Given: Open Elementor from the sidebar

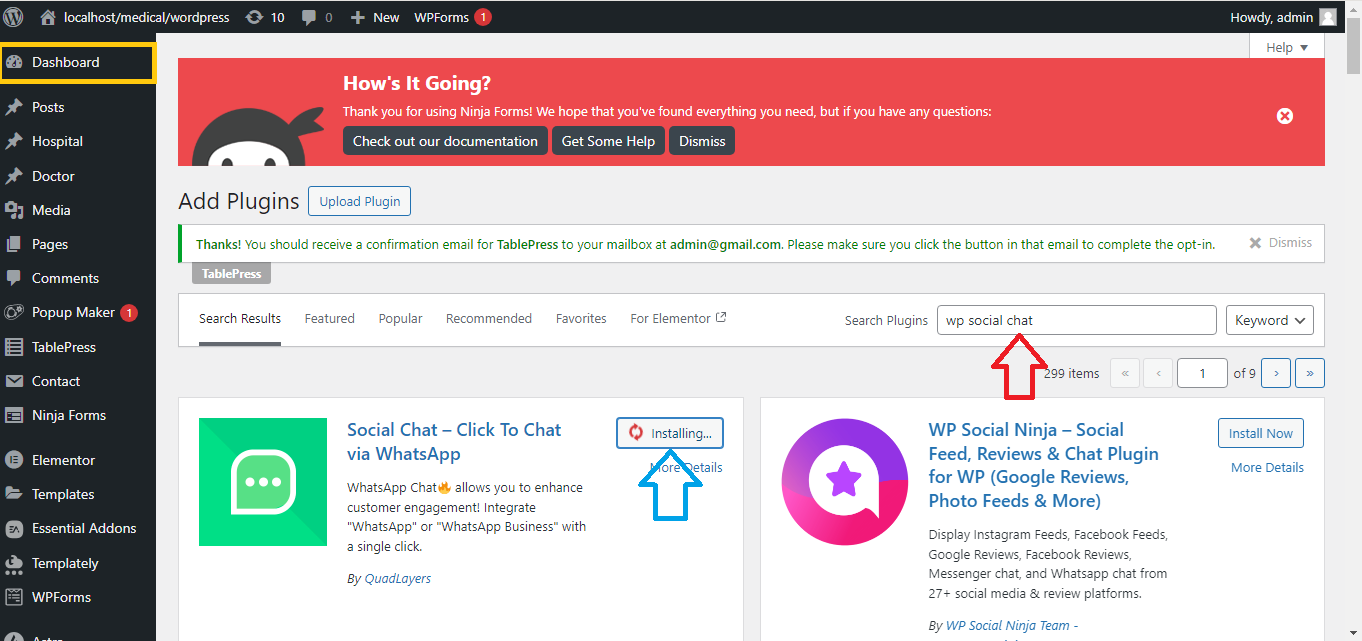Looking at the screenshot, I should 62,460.
